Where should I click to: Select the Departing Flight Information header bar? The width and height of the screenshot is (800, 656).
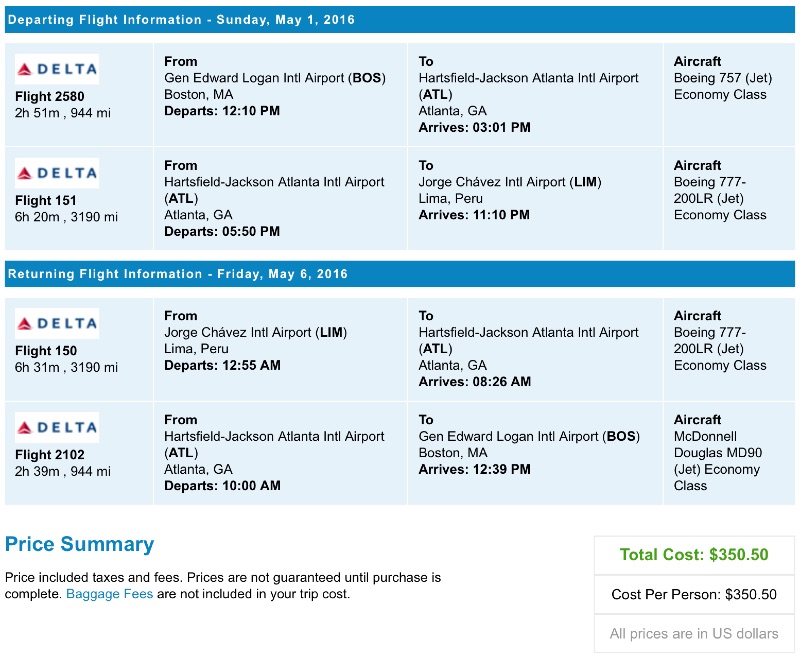tap(187, 19)
